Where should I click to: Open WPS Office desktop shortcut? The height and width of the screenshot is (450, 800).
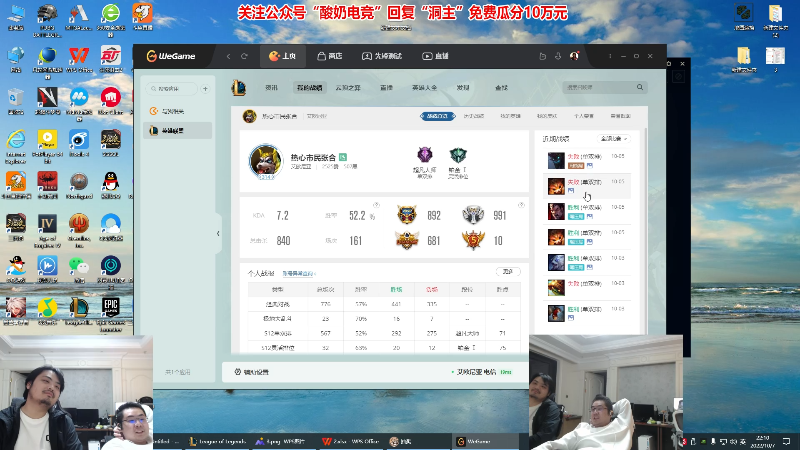click(79, 60)
